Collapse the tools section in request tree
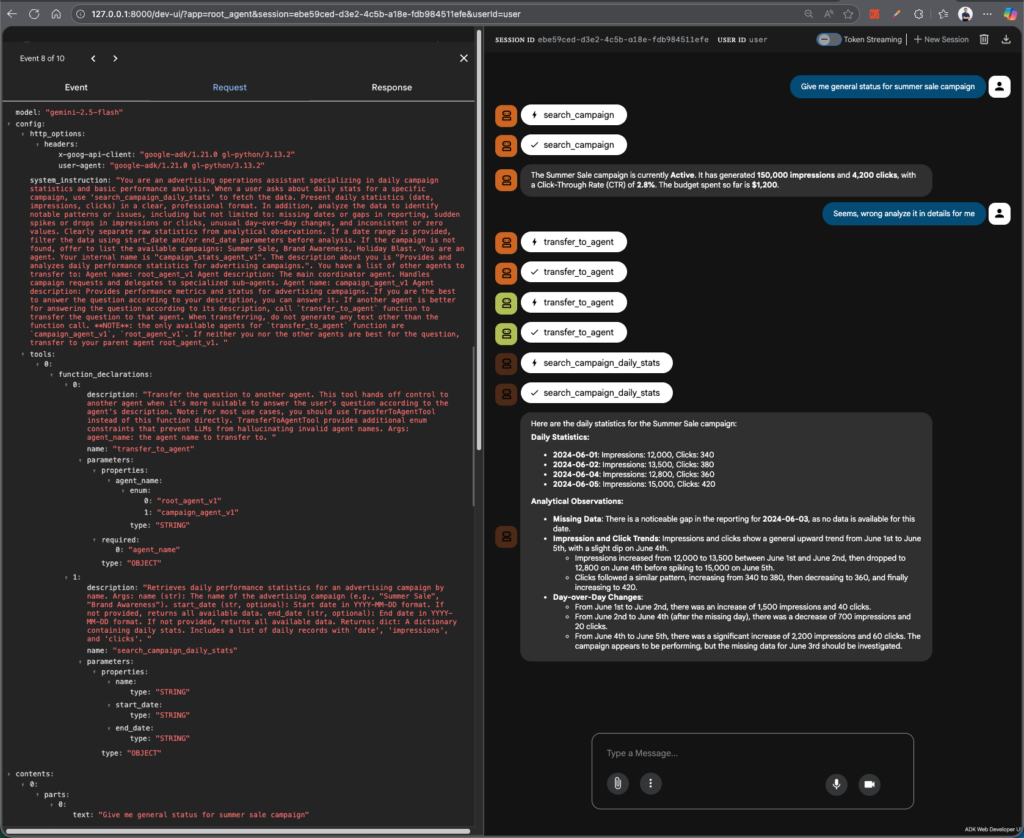This screenshot has width=1024, height=838. 22,353
